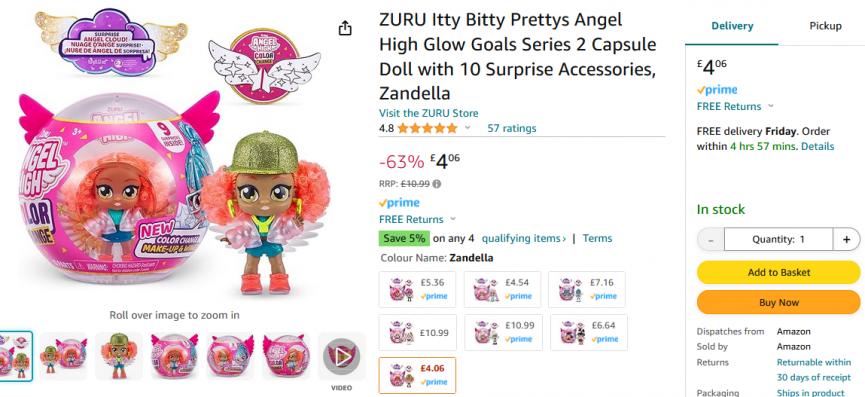Visit the ZURU Store link
Image resolution: width=865 pixels, height=397 pixels.
click(429, 114)
